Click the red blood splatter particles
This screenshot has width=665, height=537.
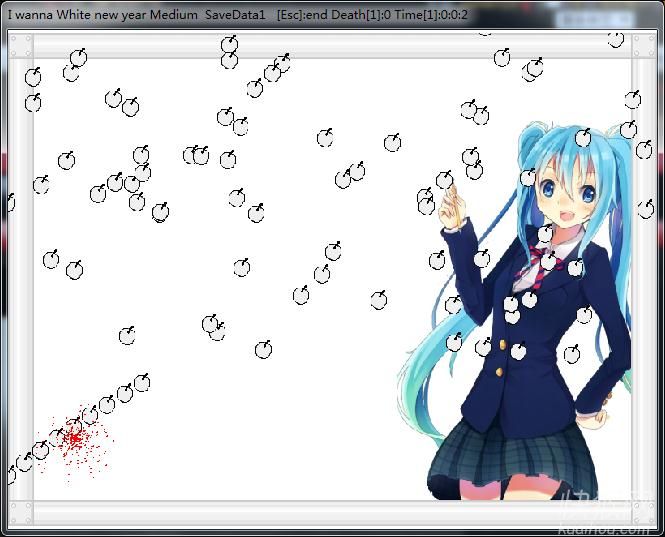[74, 438]
